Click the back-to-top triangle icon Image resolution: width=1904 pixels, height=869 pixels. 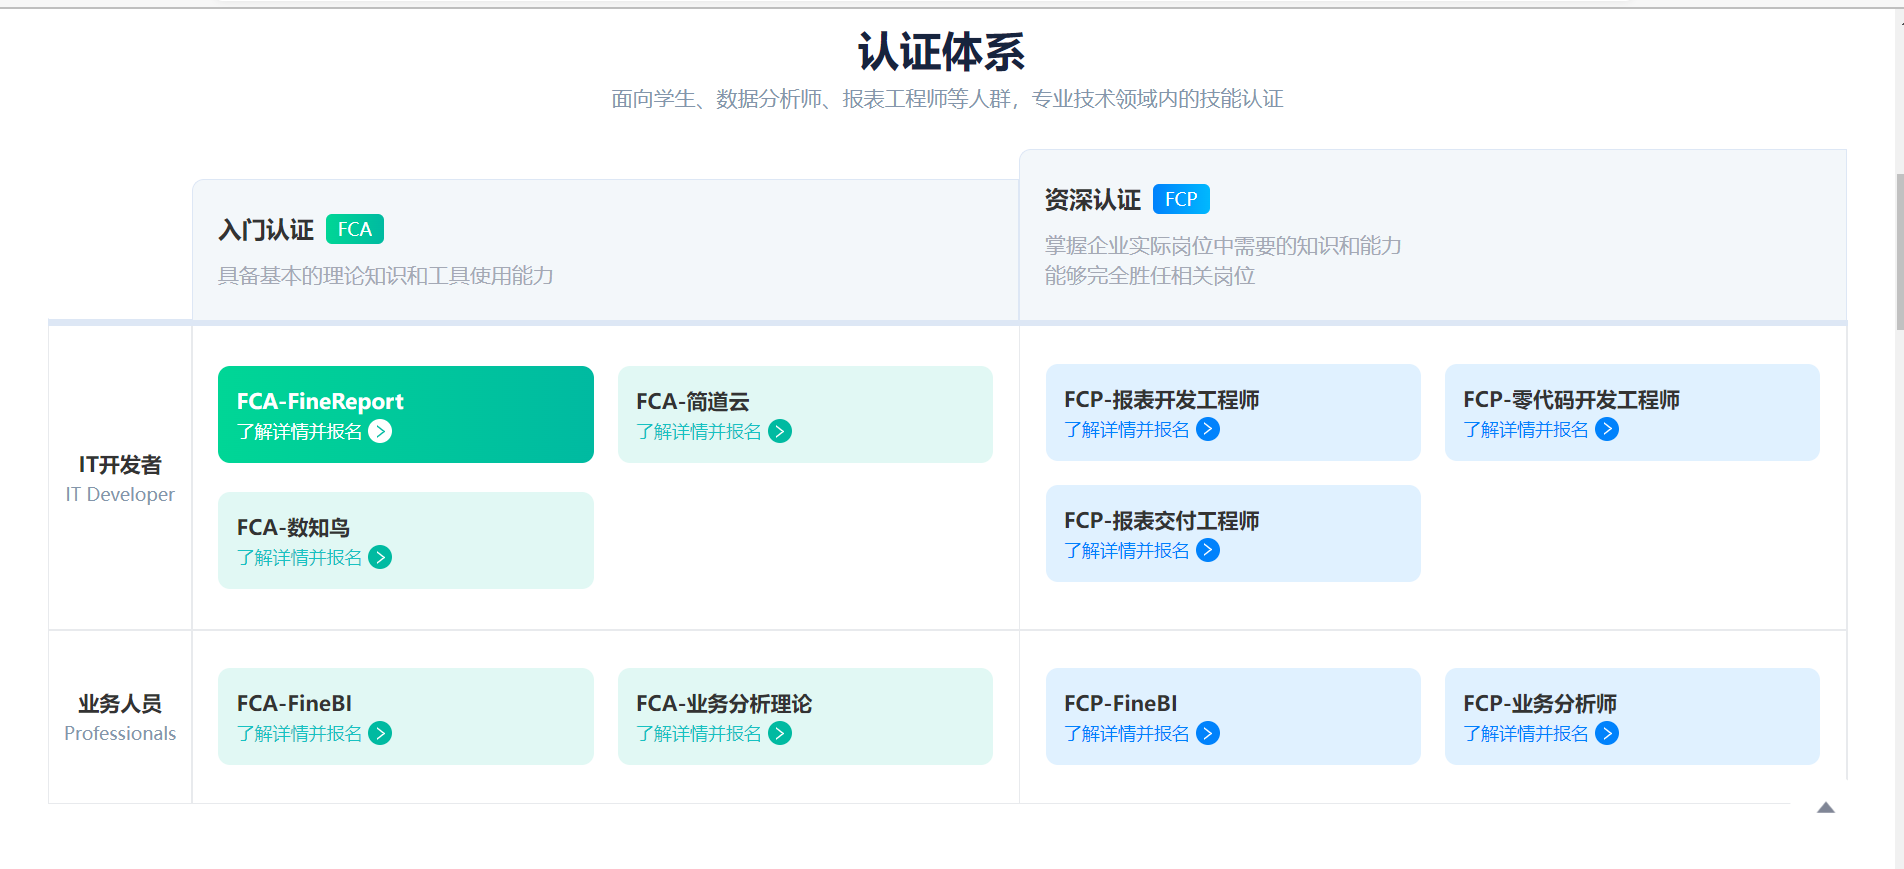pyautogui.click(x=1826, y=808)
